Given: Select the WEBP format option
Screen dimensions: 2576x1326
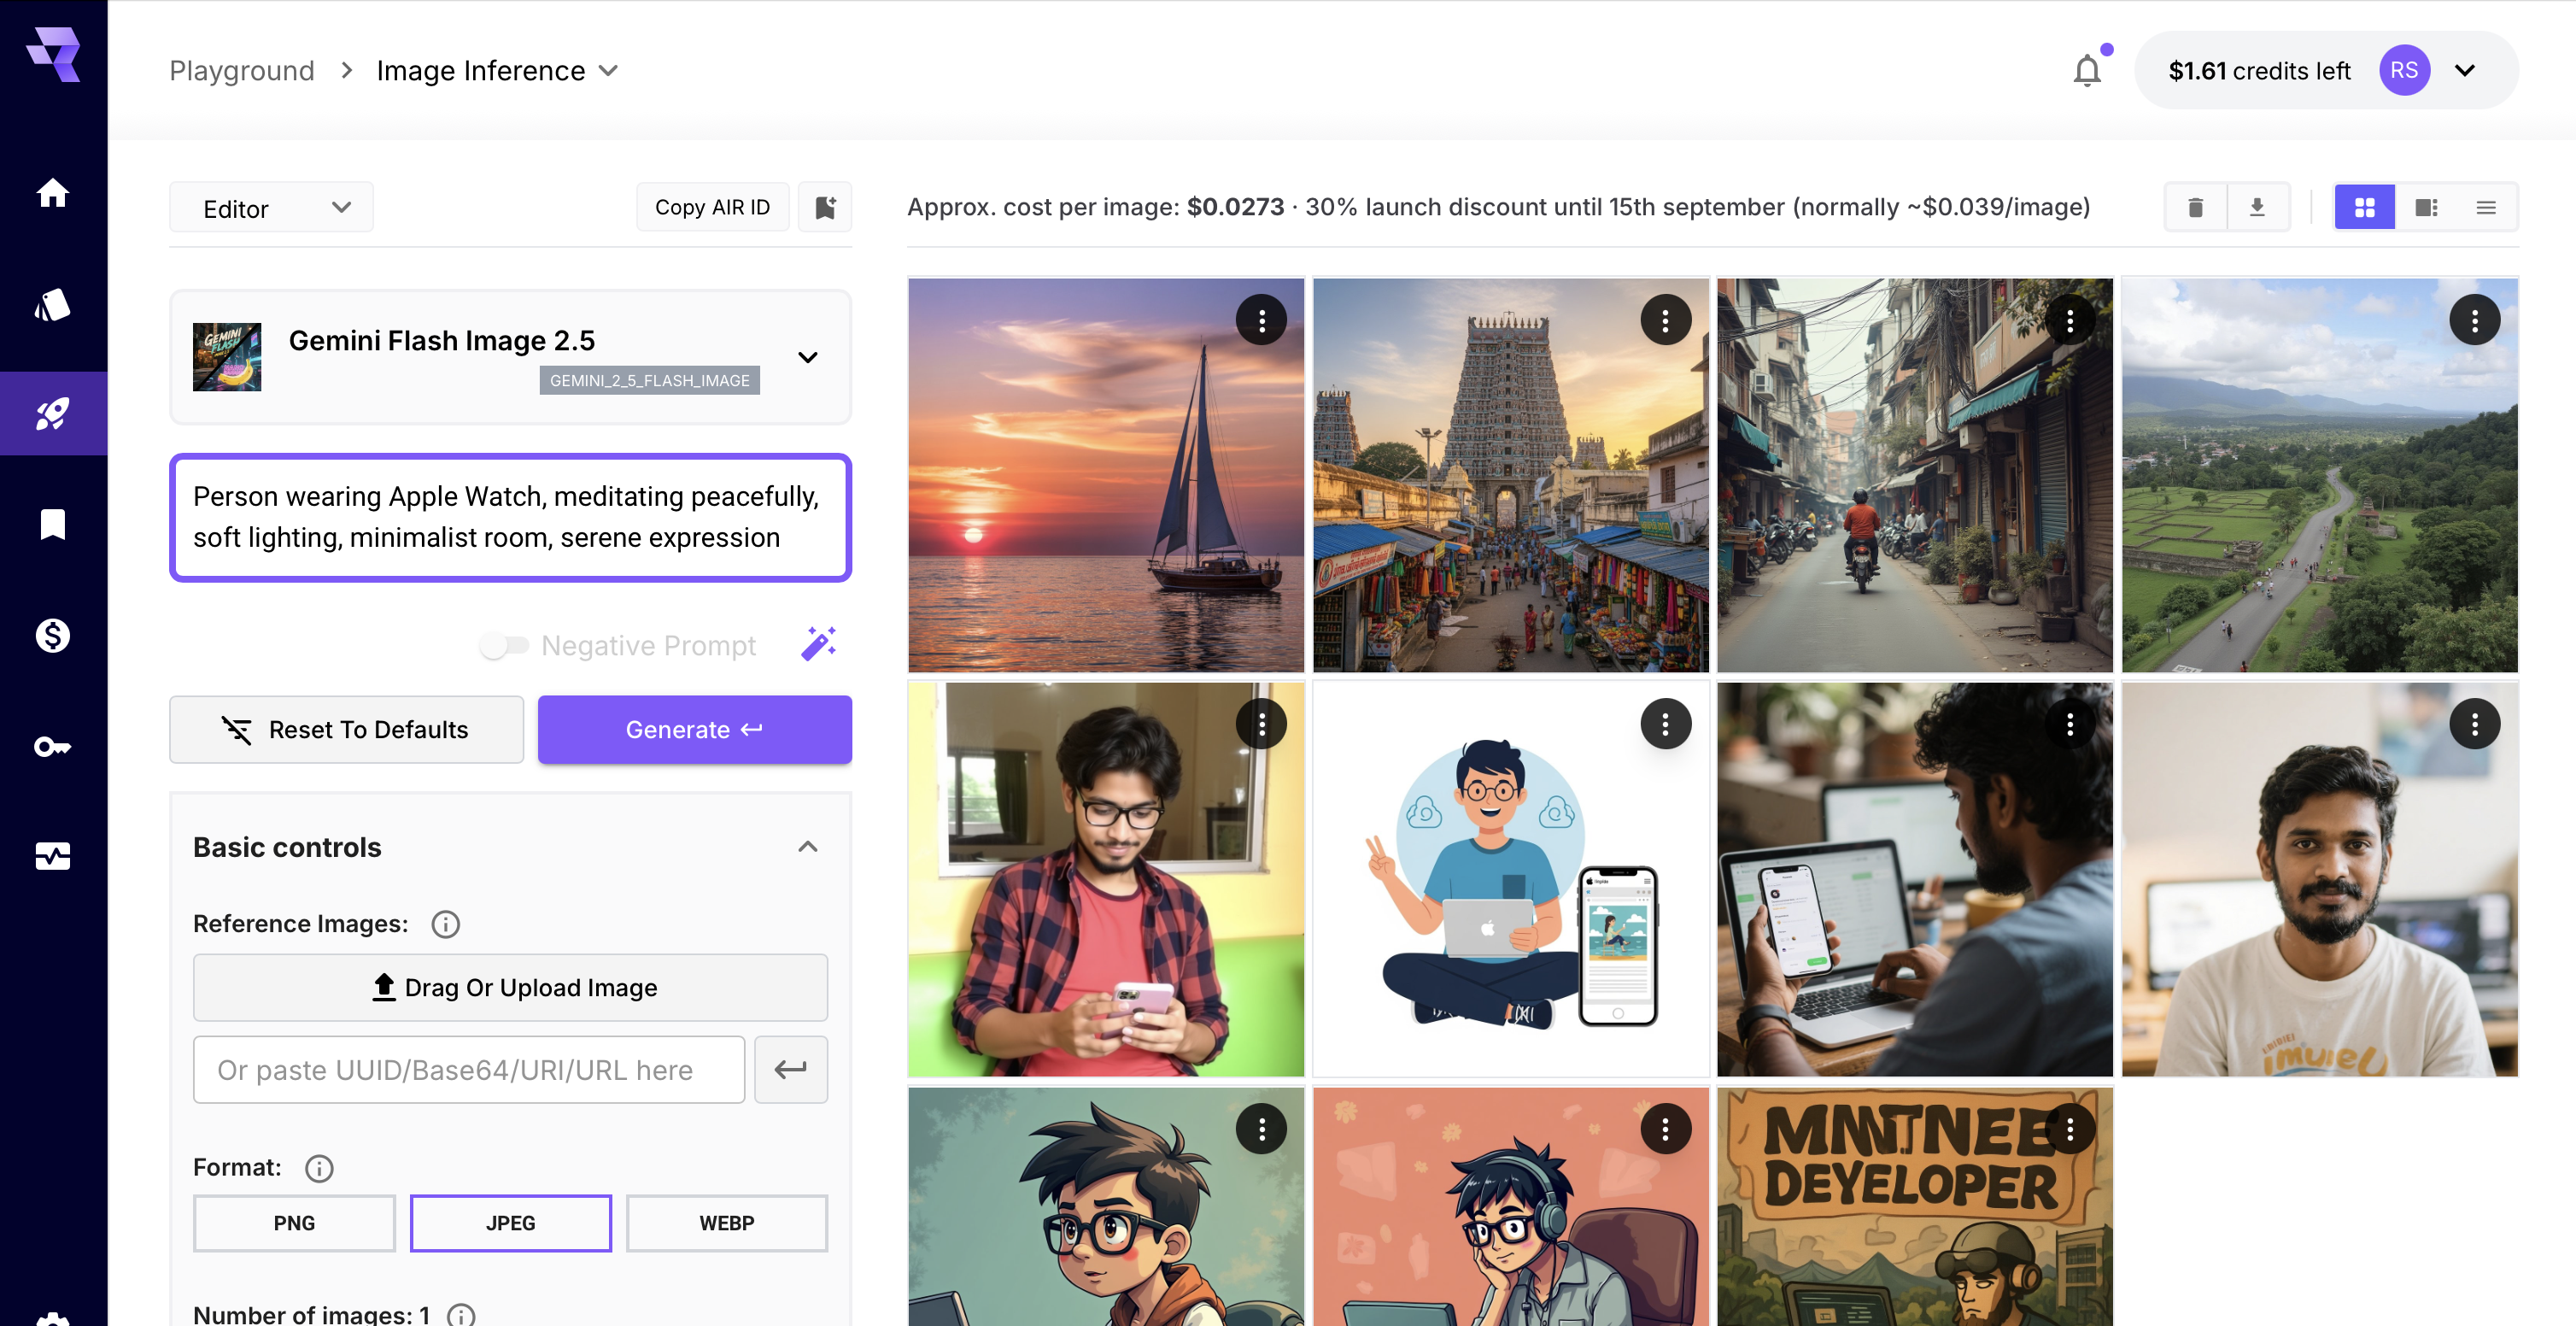Looking at the screenshot, I should [x=726, y=1222].
